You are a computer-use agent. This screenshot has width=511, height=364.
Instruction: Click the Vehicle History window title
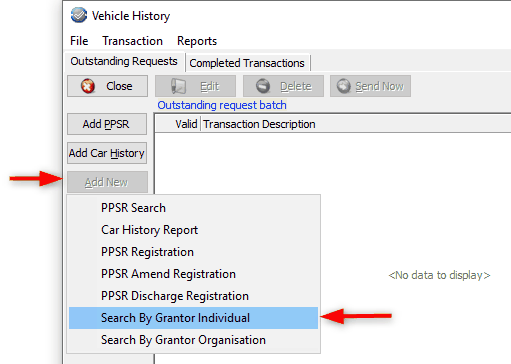tap(131, 16)
